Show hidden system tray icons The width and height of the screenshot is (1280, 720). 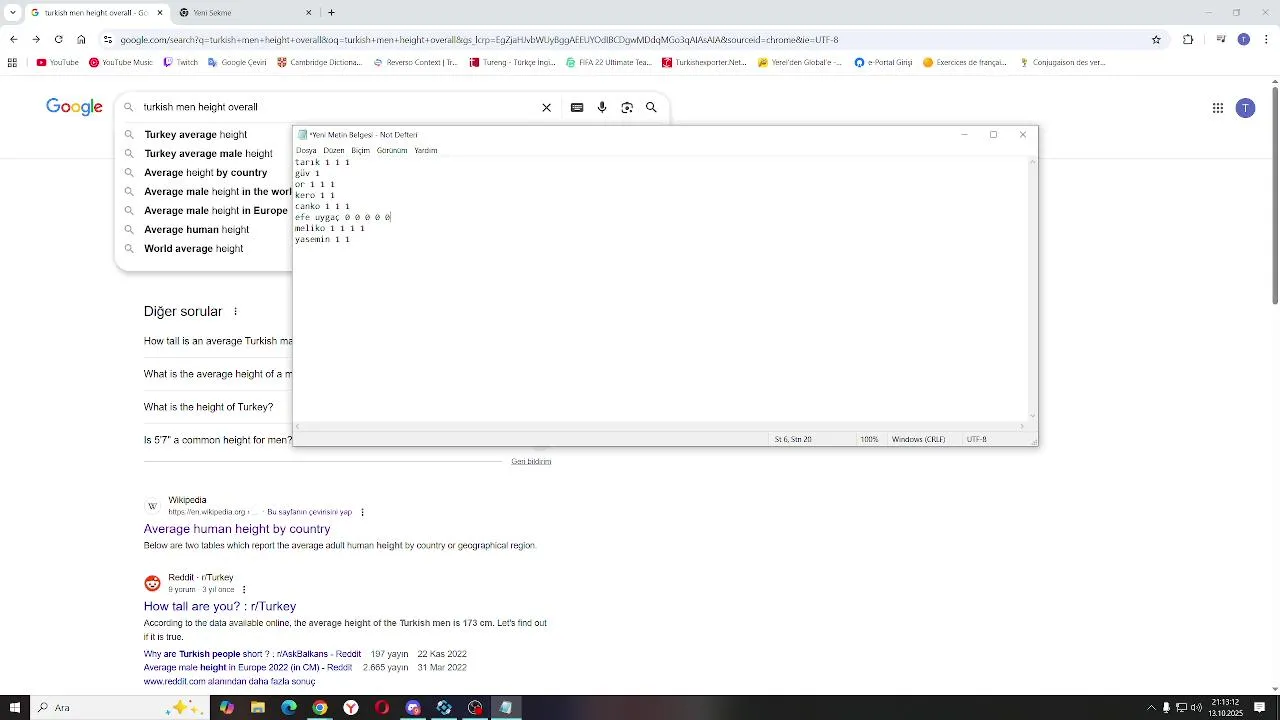[x=1151, y=708]
